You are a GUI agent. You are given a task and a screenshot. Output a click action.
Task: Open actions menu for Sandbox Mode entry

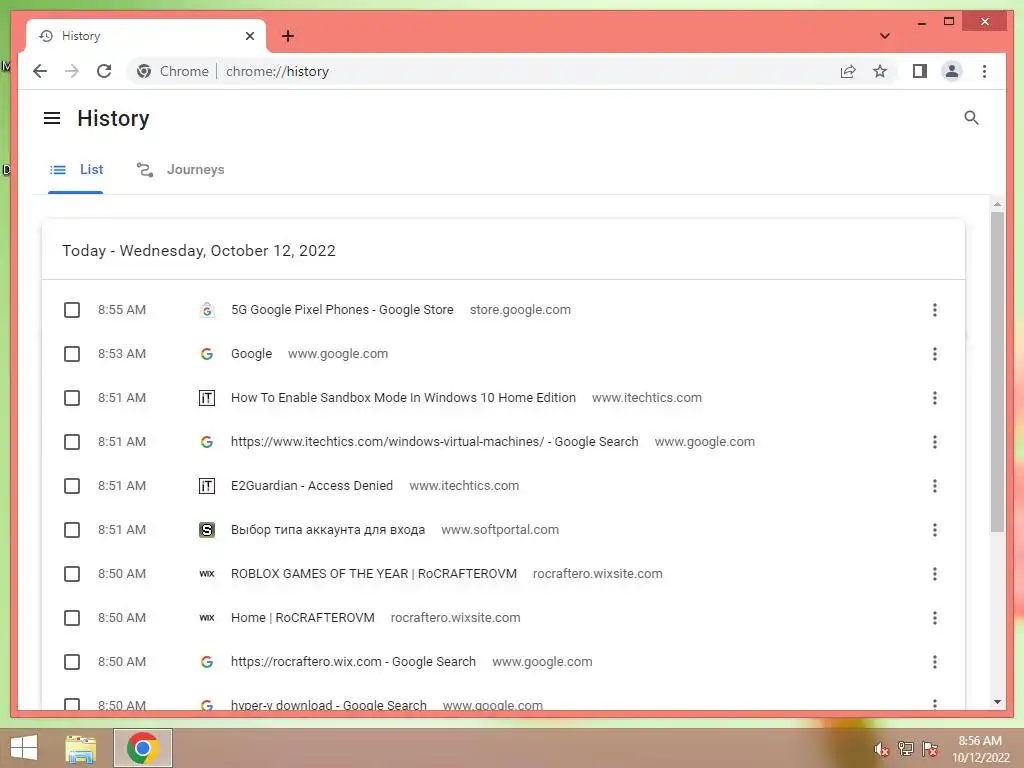click(x=935, y=398)
